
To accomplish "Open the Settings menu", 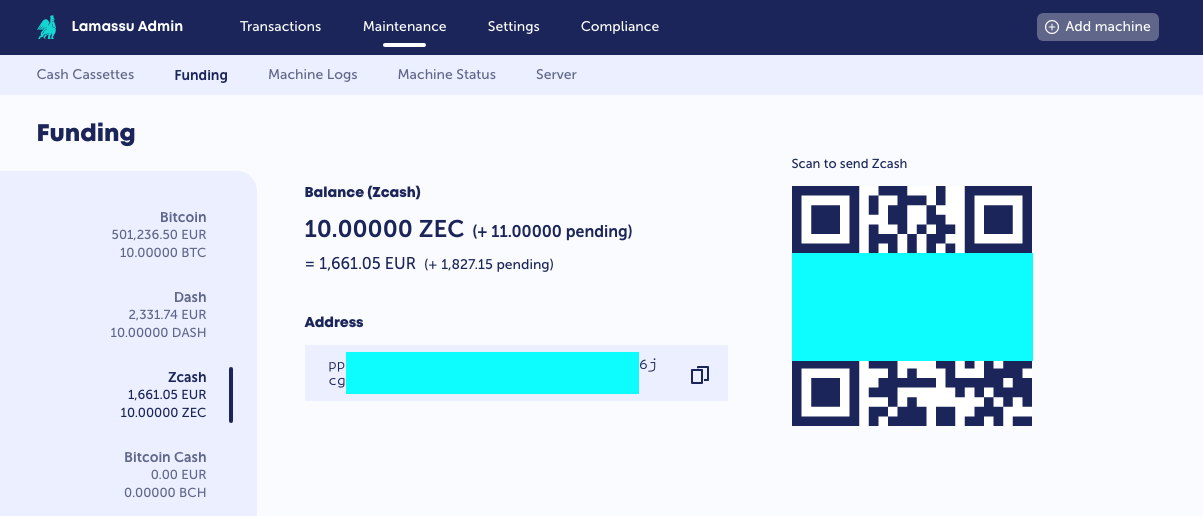I will pyautogui.click(x=514, y=27).
